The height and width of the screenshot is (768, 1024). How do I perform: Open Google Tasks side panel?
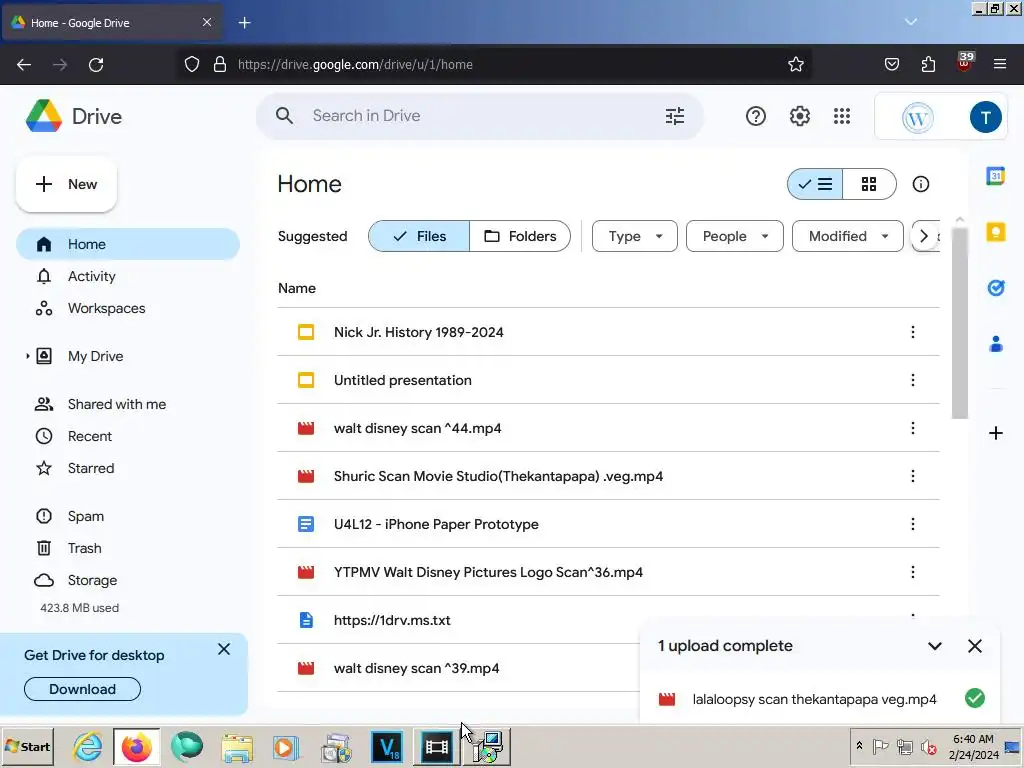coord(995,287)
